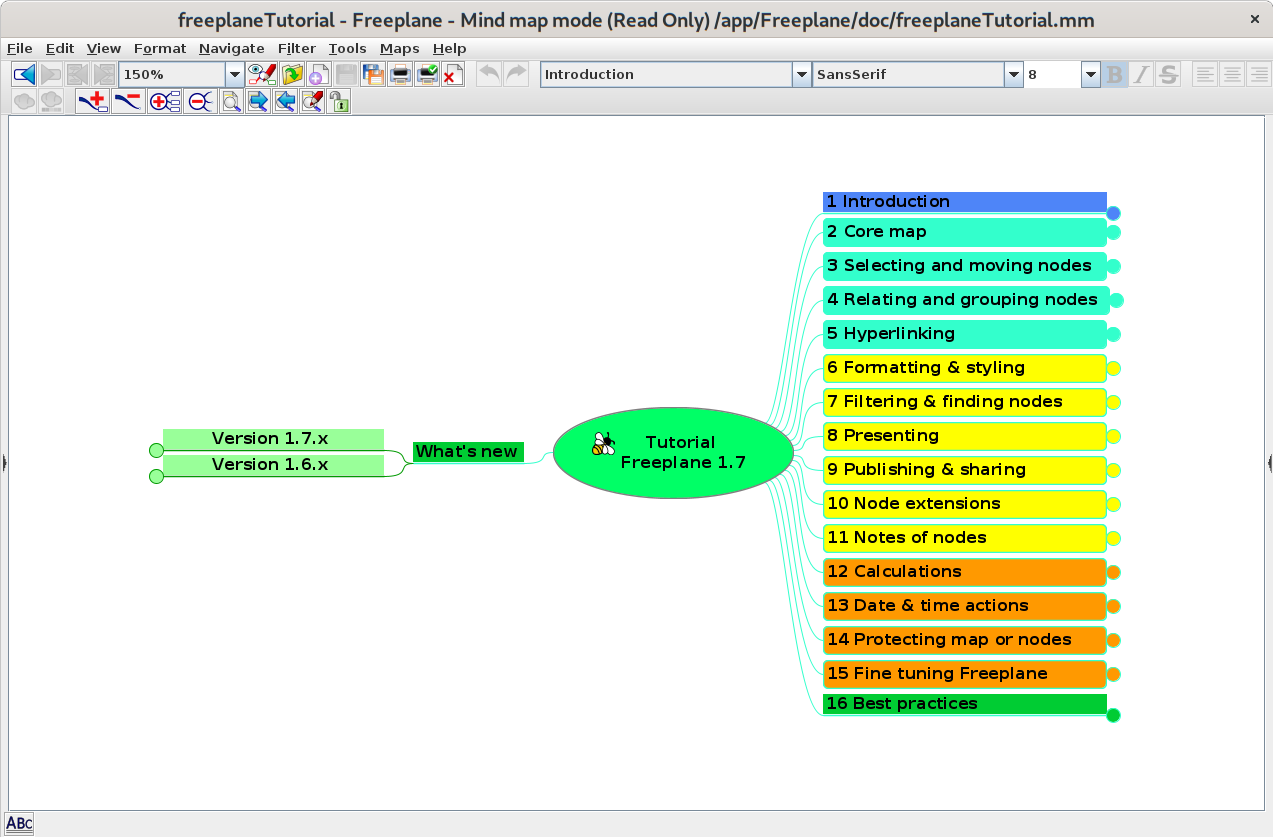Select the "What's new" node
This screenshot has height=837, width=1273.
point(467,452)
